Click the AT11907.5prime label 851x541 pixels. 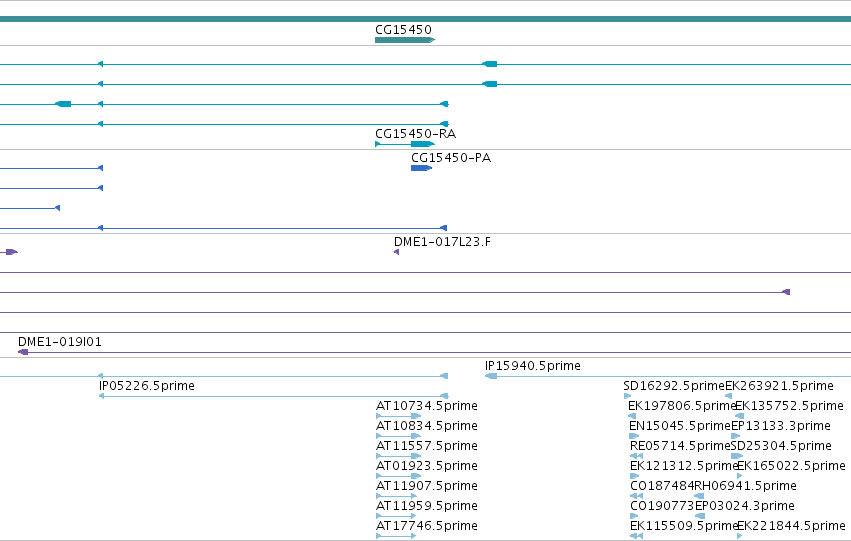(x=427, y=486)
